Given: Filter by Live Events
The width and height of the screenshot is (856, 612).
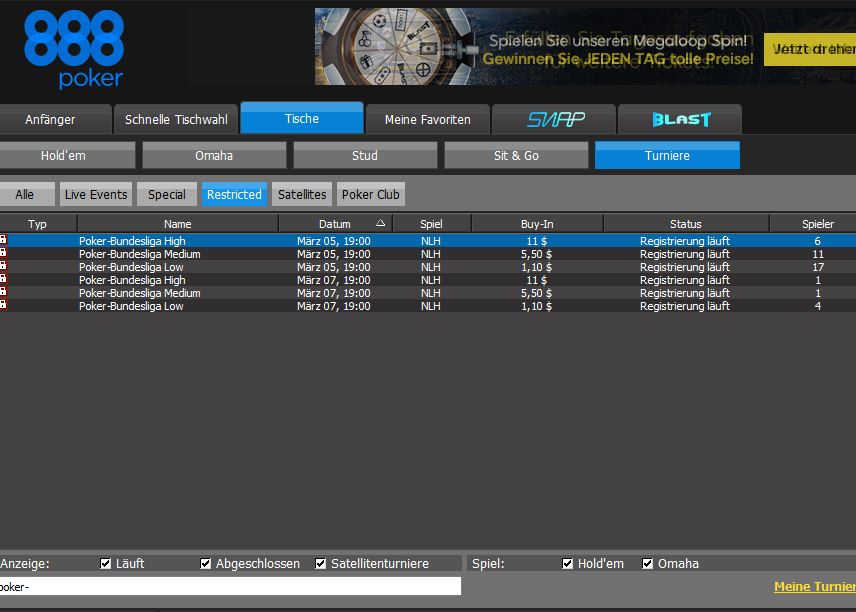Looking at the screenshot, I should coord(96,194).
